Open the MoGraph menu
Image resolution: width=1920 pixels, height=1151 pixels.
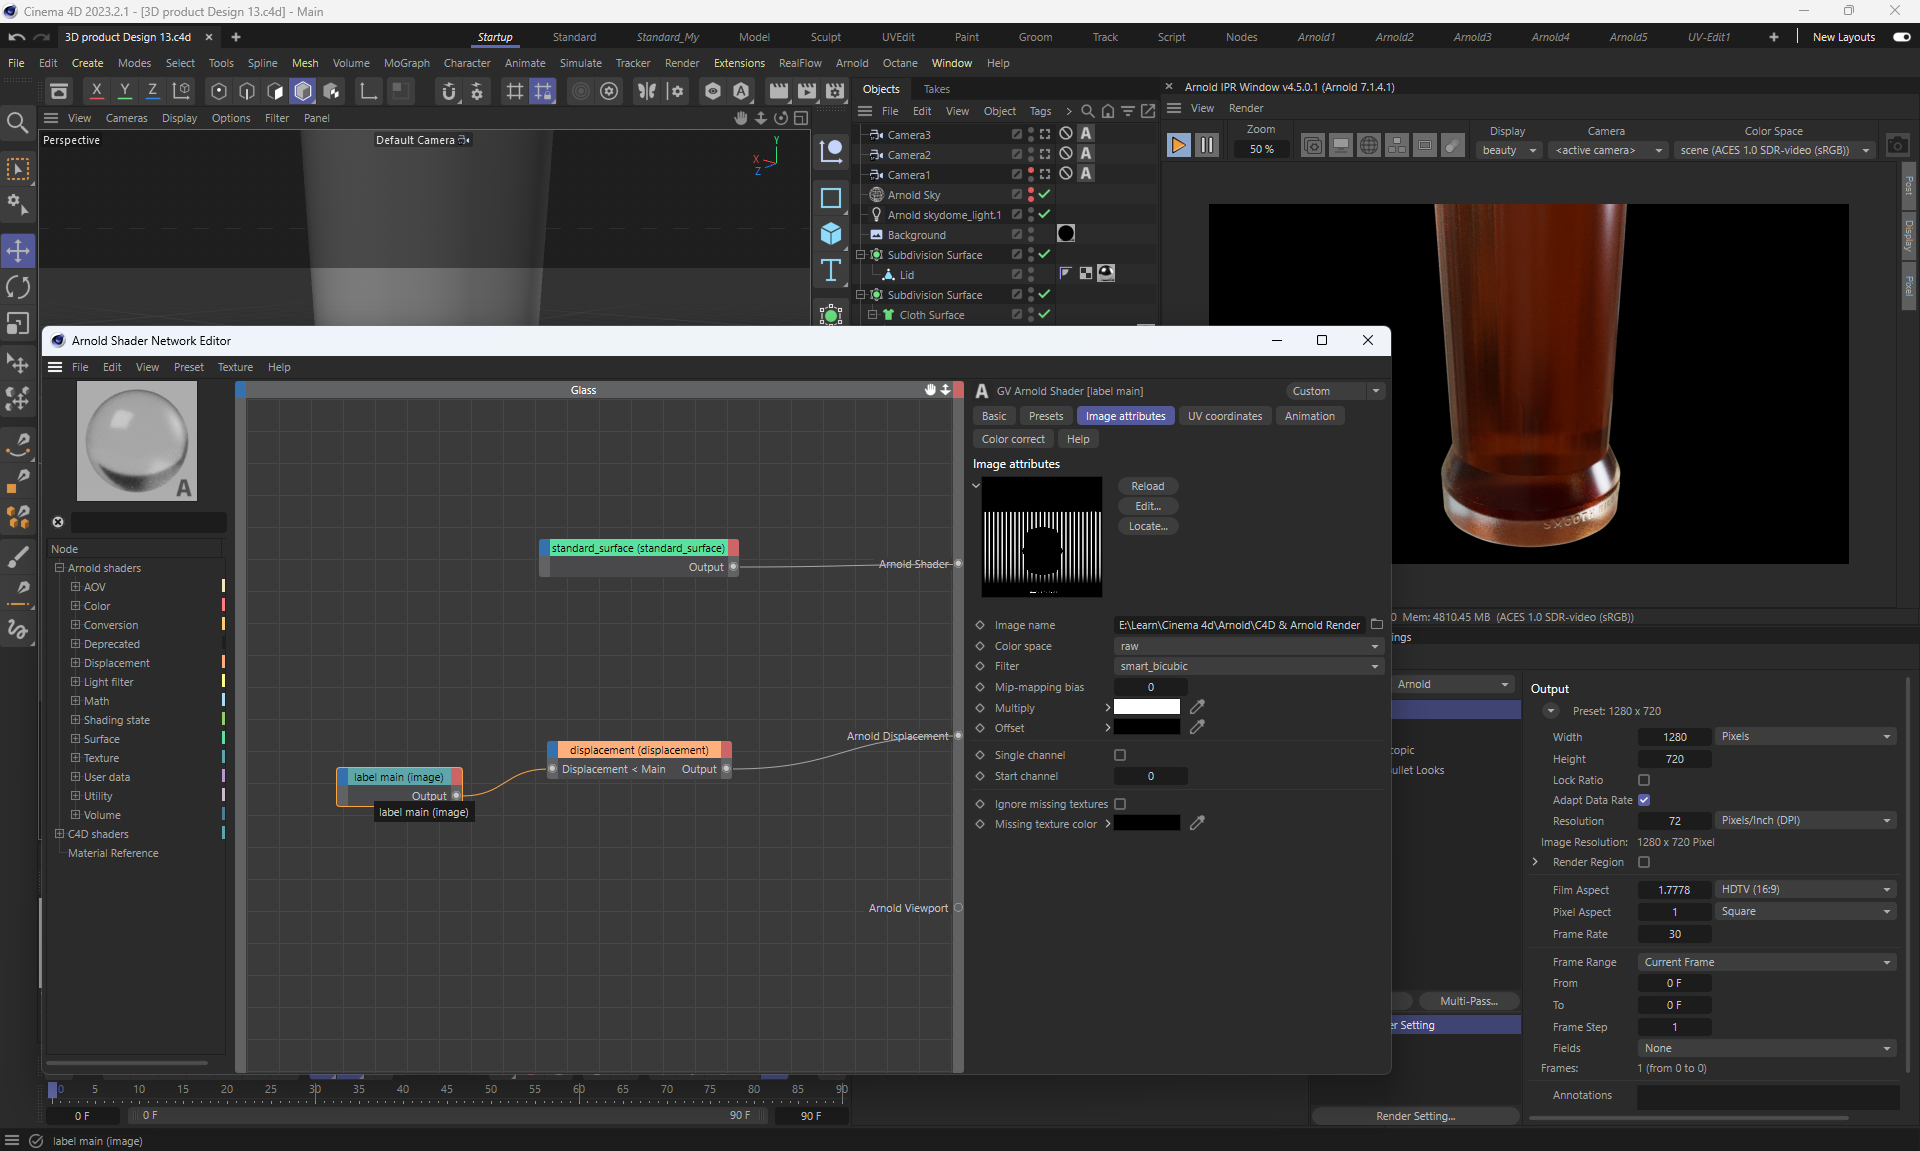click(406, 63)
